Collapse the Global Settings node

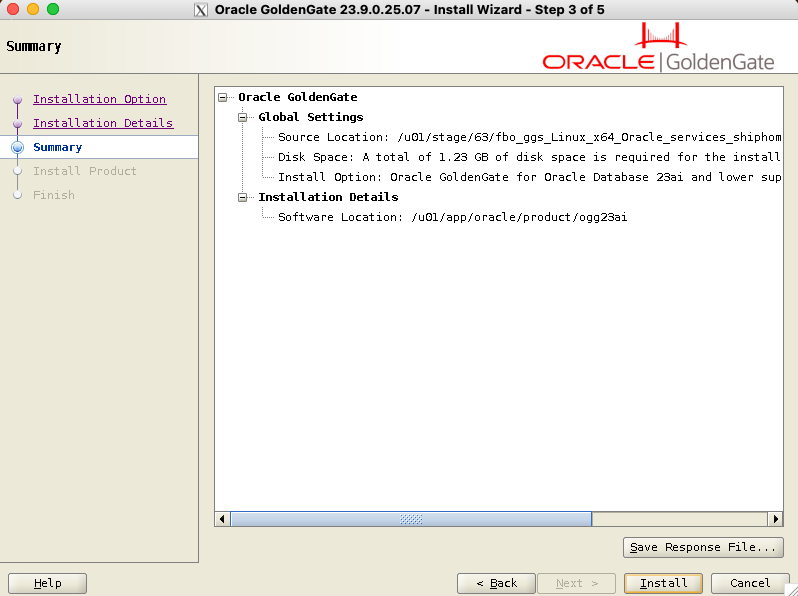[243, 117]
